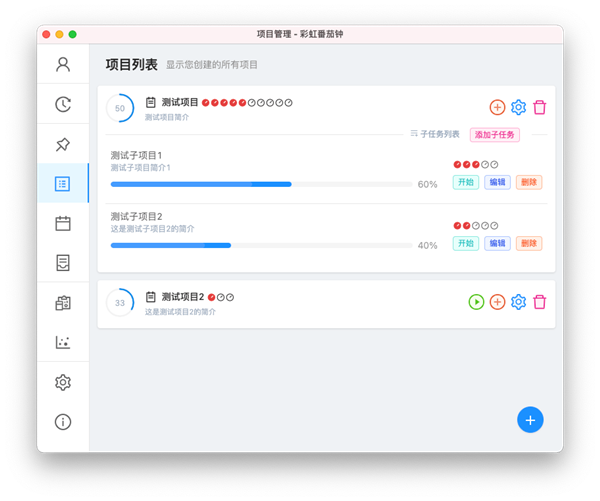Click 删除 button for 测试子项目1
Screen dimensions: 600x501
tap(529, 182)
